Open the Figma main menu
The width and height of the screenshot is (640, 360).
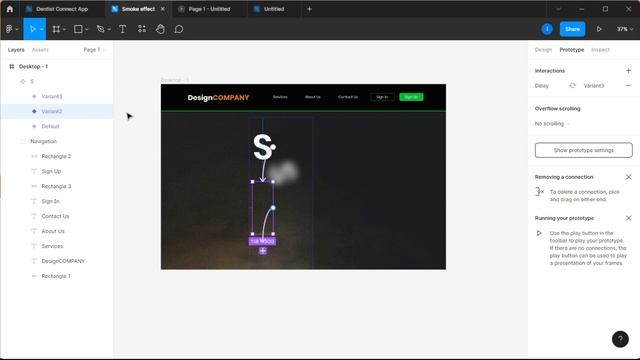pos(9,29)
